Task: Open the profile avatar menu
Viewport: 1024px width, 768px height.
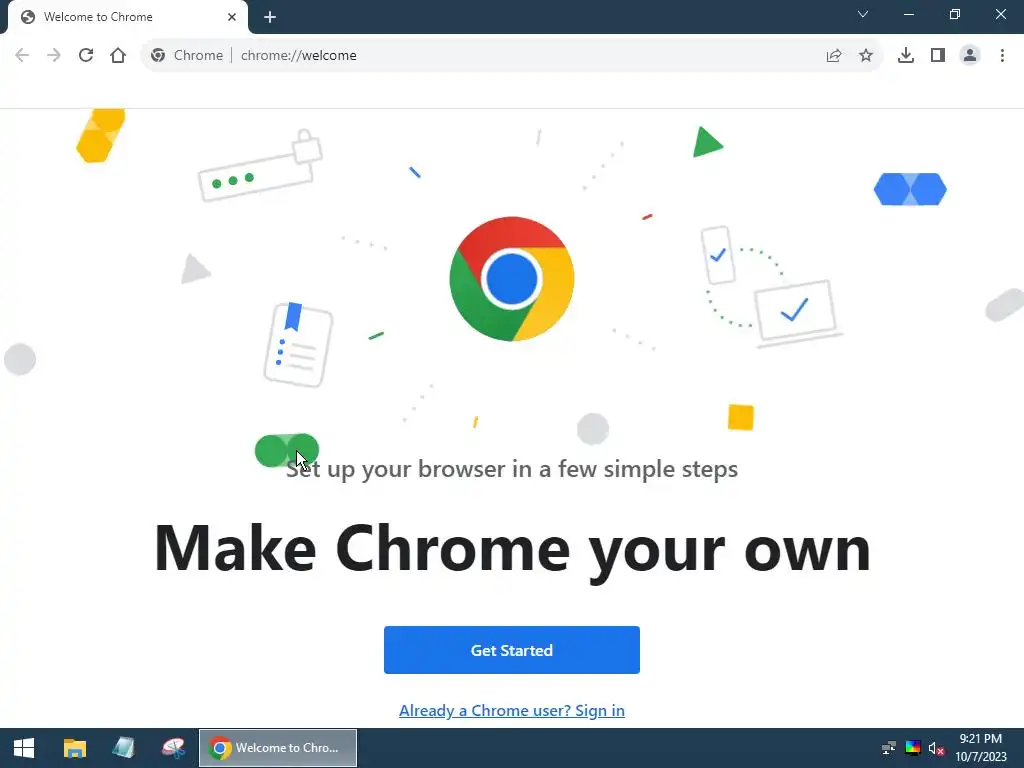Action: point(970,56)
